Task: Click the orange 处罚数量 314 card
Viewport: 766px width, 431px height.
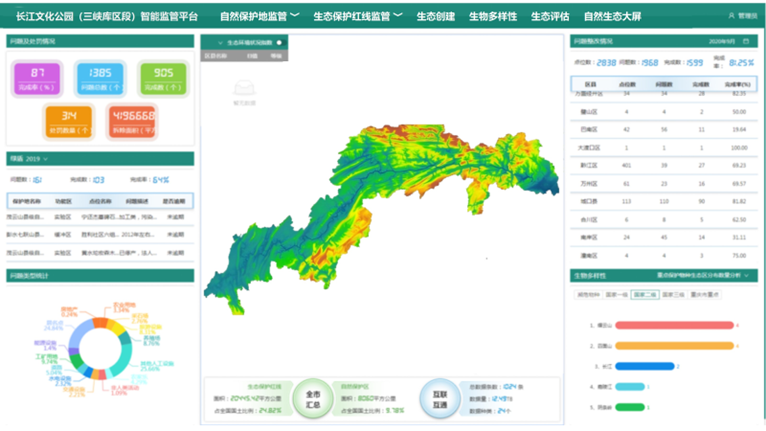Action: coord(69,123)
